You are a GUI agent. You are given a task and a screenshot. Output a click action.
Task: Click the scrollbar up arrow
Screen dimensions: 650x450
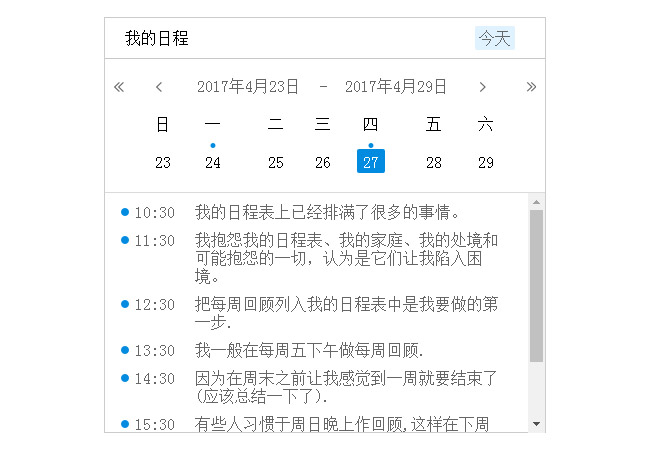click(x=536, y=201)
